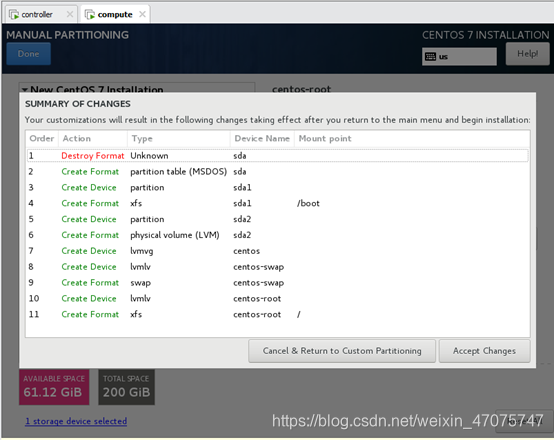Switch to the compute tab
Viewport: 554px width, 440px height.
115,14
